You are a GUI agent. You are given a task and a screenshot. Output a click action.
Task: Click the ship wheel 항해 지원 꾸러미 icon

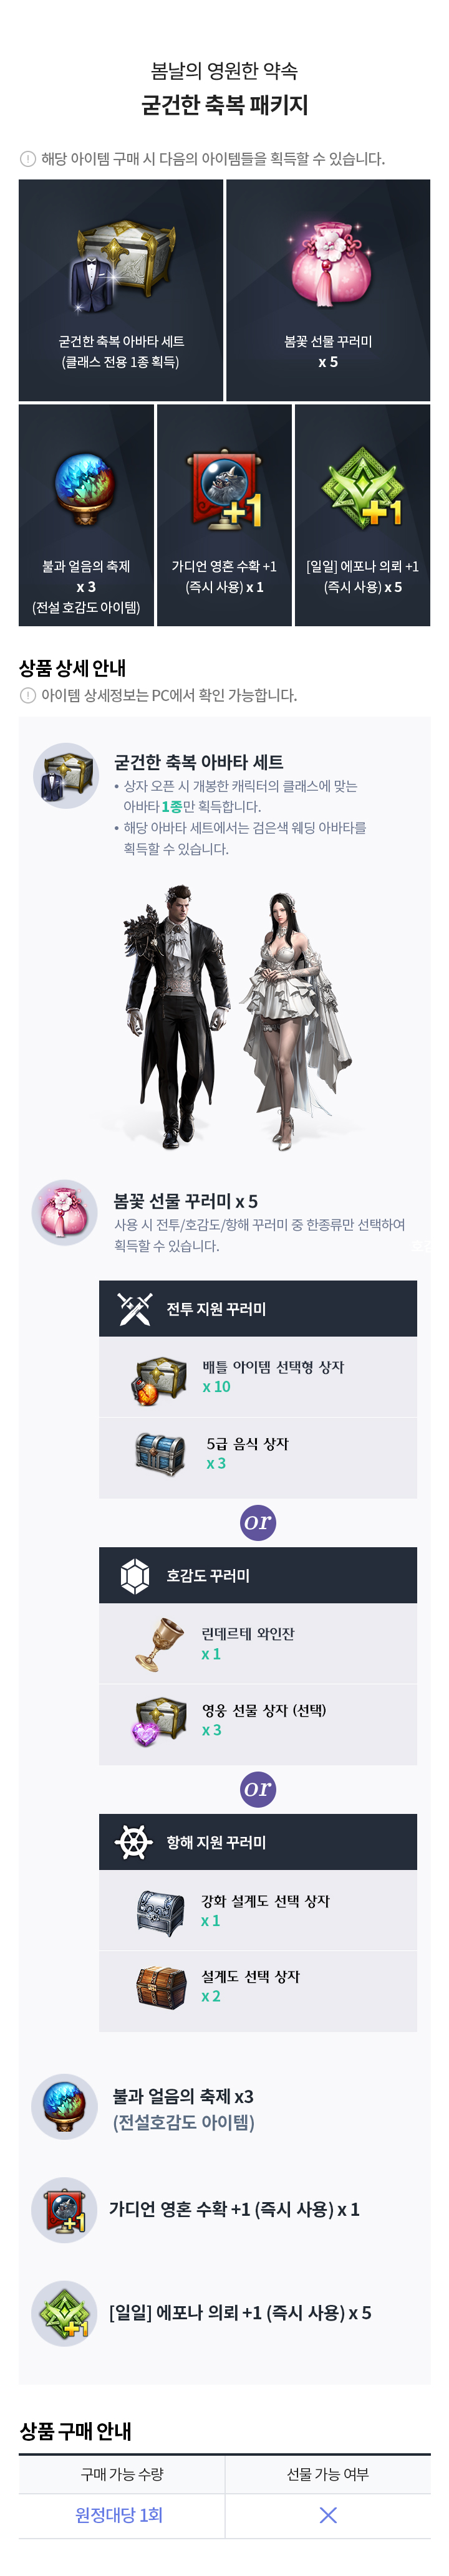pyautogui.click(x=134, y=1842)
